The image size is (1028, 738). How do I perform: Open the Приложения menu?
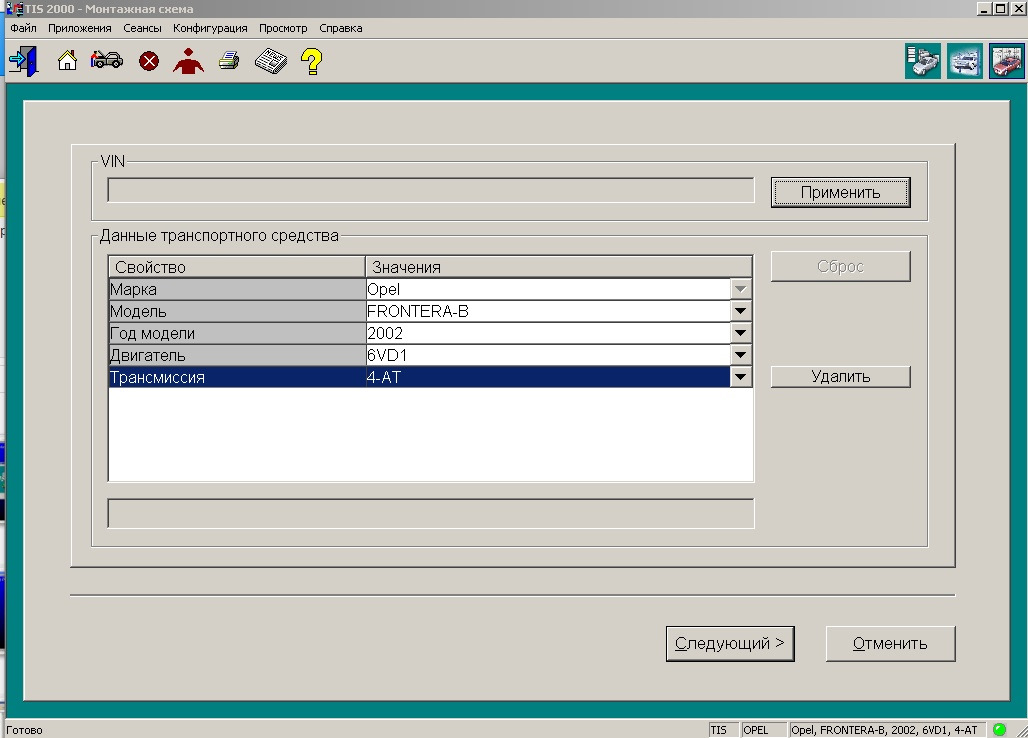[x=79, y=28]
